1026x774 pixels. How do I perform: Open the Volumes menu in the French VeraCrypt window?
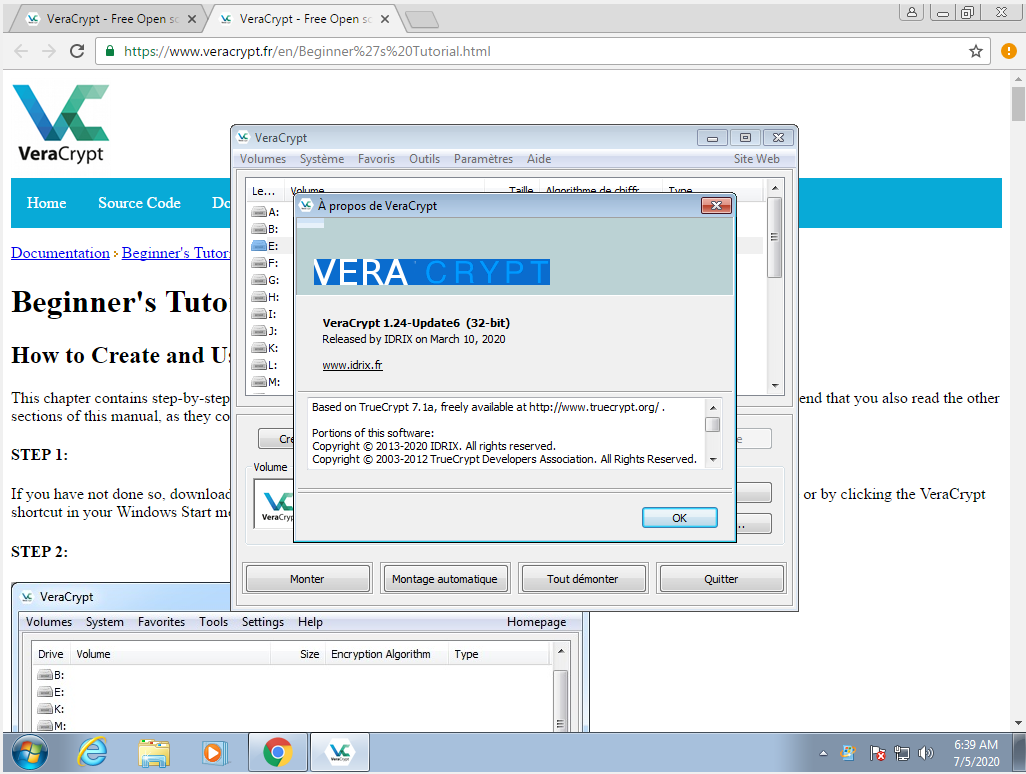pyautogui.click(x=262, y=159)
